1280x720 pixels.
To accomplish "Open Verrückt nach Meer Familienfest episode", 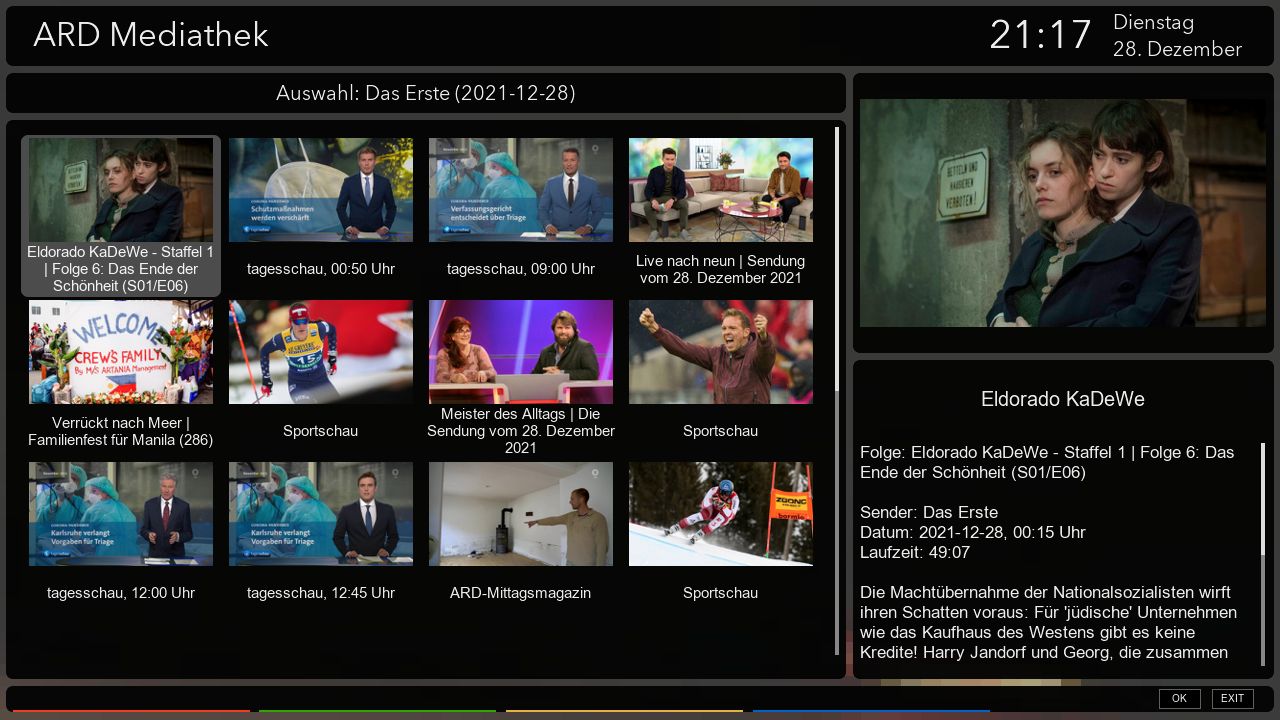I will (x=120, y=352).
